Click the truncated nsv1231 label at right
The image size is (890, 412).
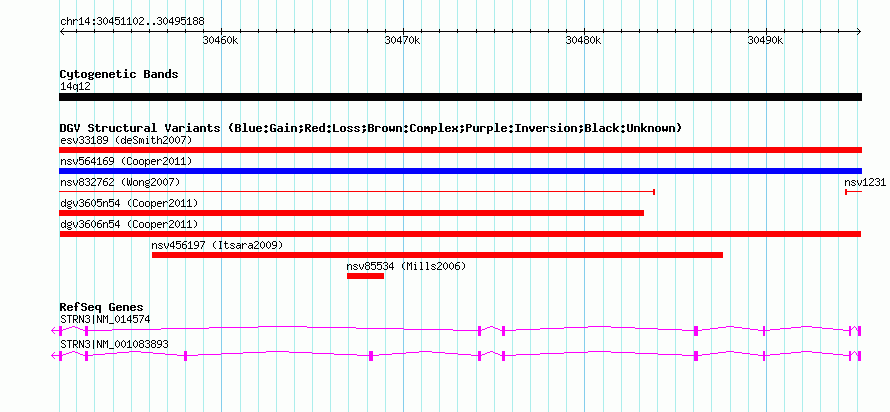(x=865, y=182)
